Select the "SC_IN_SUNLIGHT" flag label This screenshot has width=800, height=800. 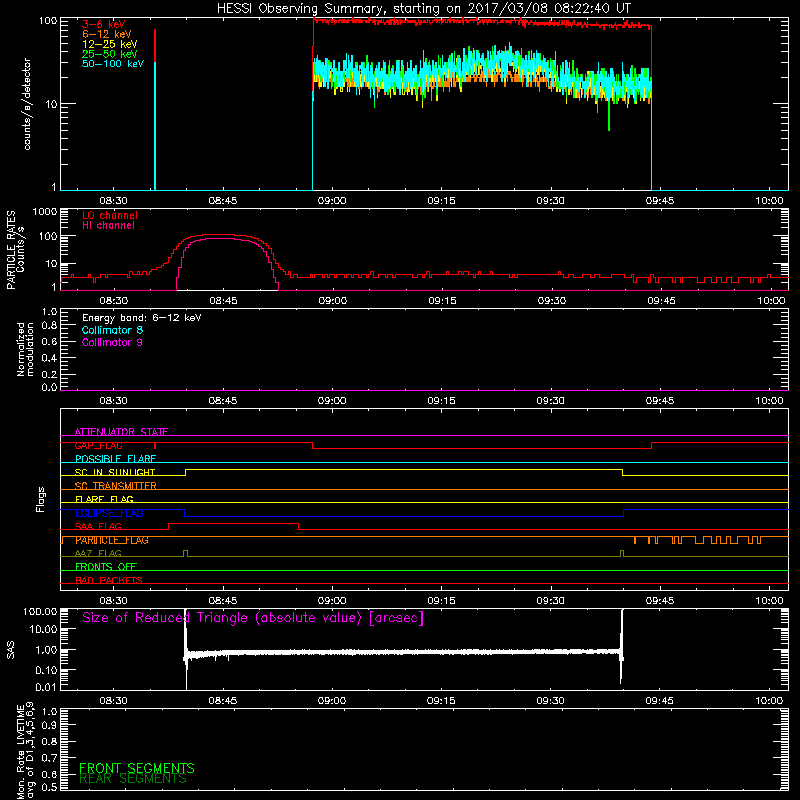(x=115, y=472)
